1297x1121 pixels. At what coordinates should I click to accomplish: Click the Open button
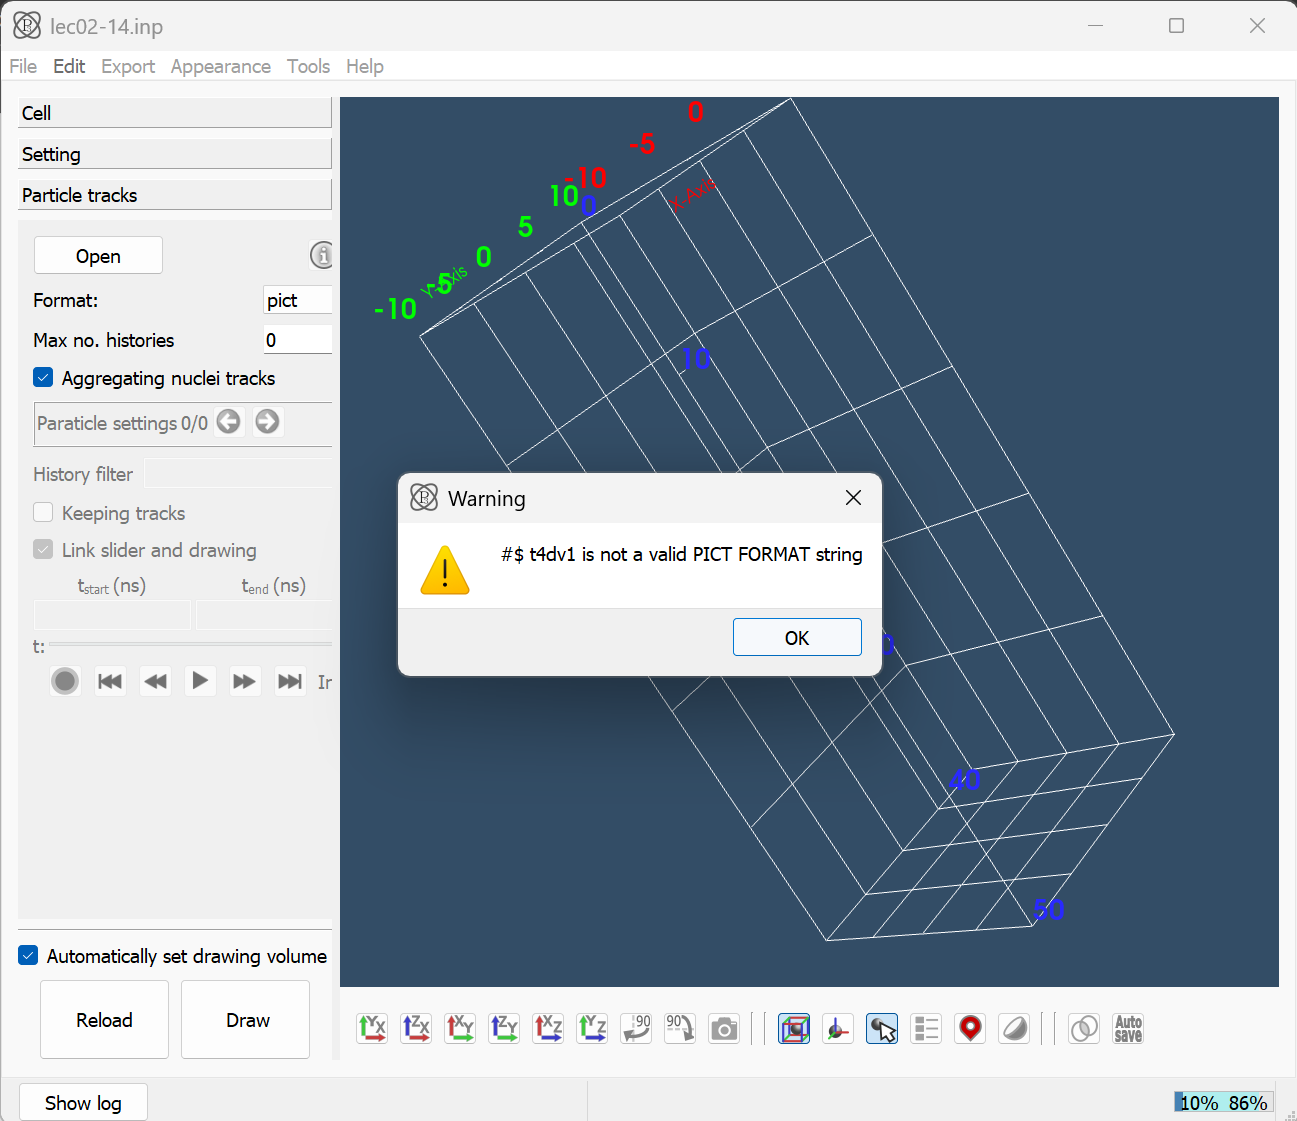pos(98,255)
